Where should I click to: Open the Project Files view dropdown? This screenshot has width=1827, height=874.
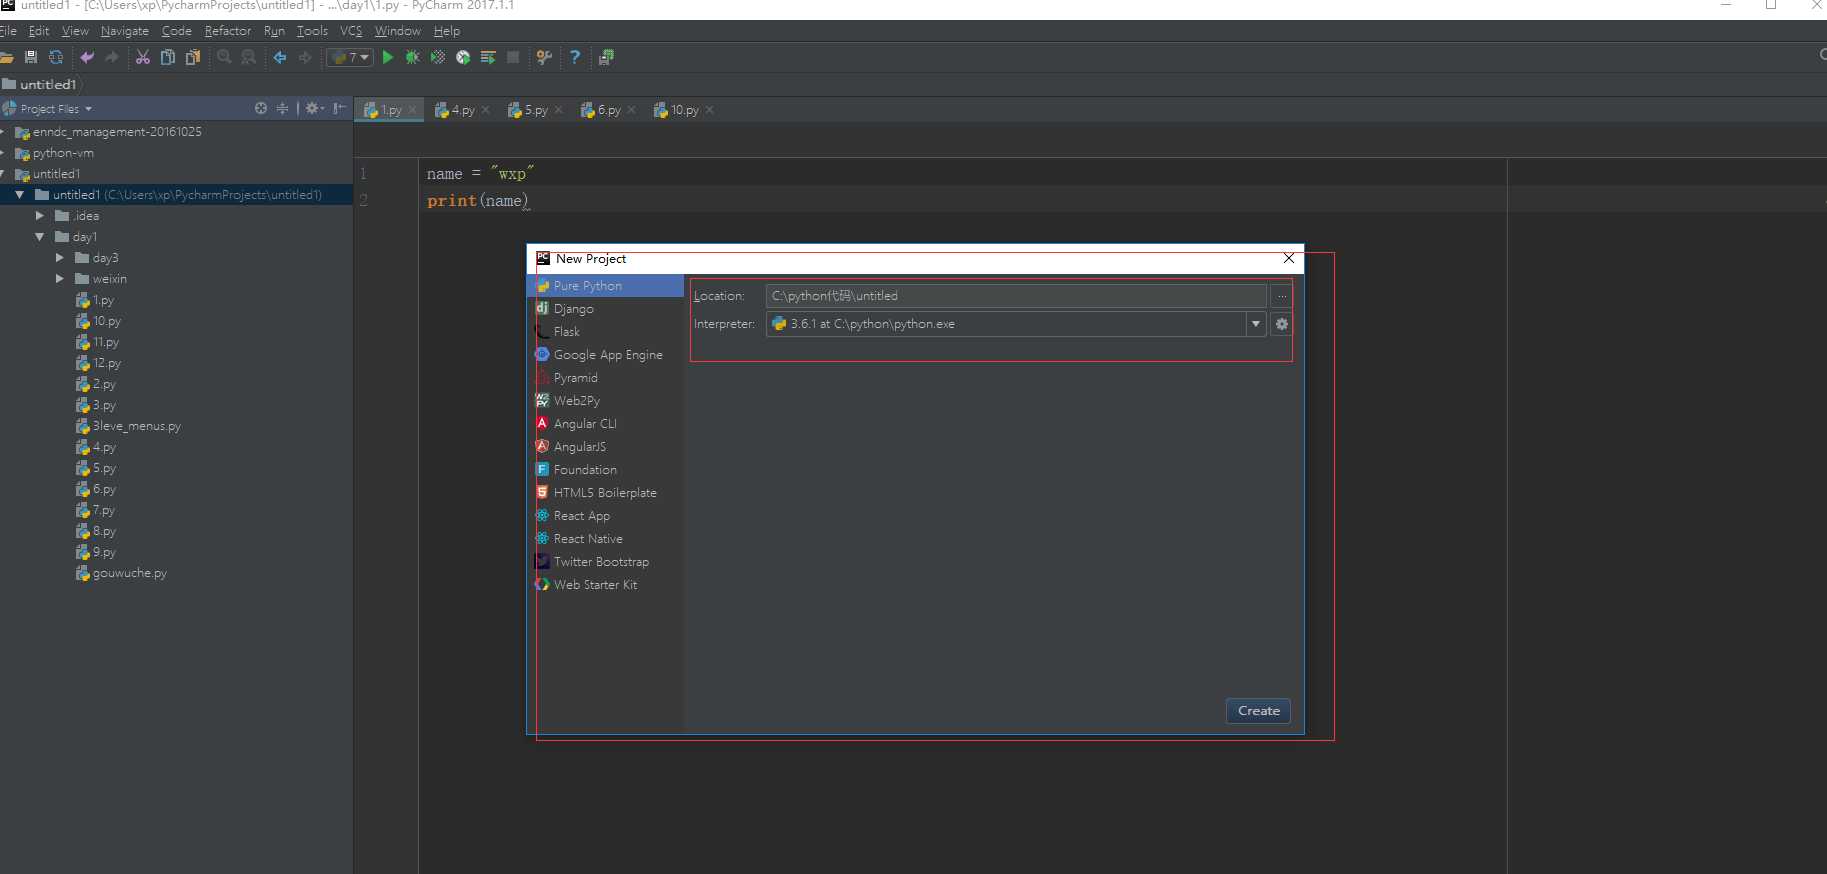(56, 109)
